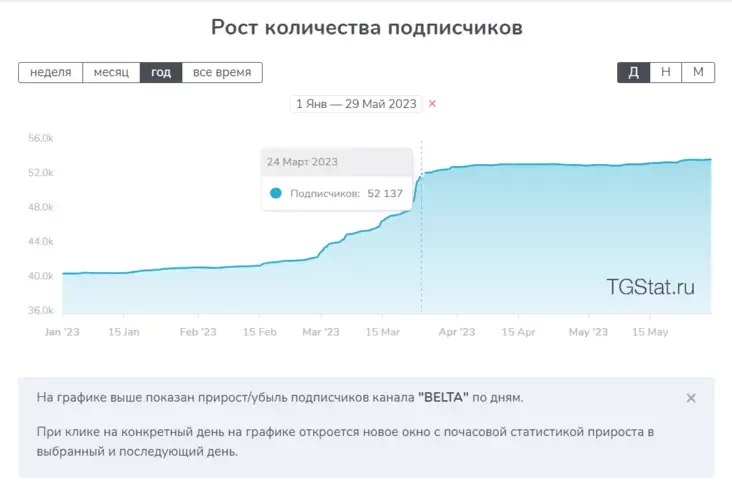Click the 'Рост количества подписчиков' heading
Image resolution: width=732 pixels, height=482 pixels.
tap(366, 27)
